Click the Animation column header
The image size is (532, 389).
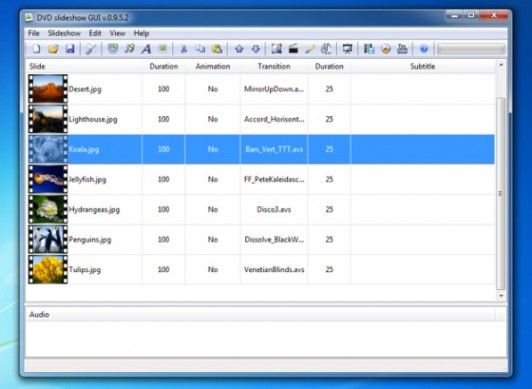point(213,66)
